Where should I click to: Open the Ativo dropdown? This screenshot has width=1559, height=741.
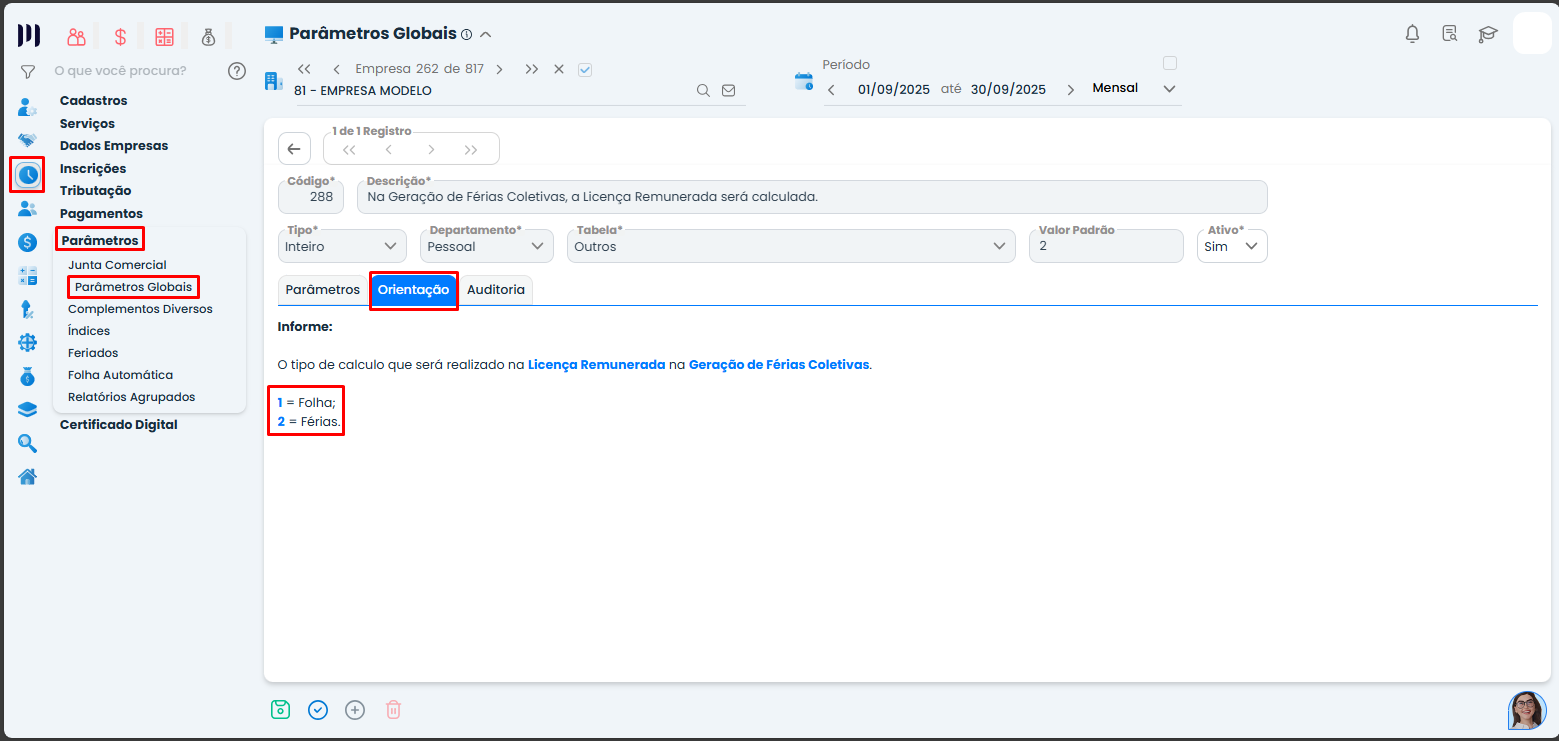click(1232, 246)
